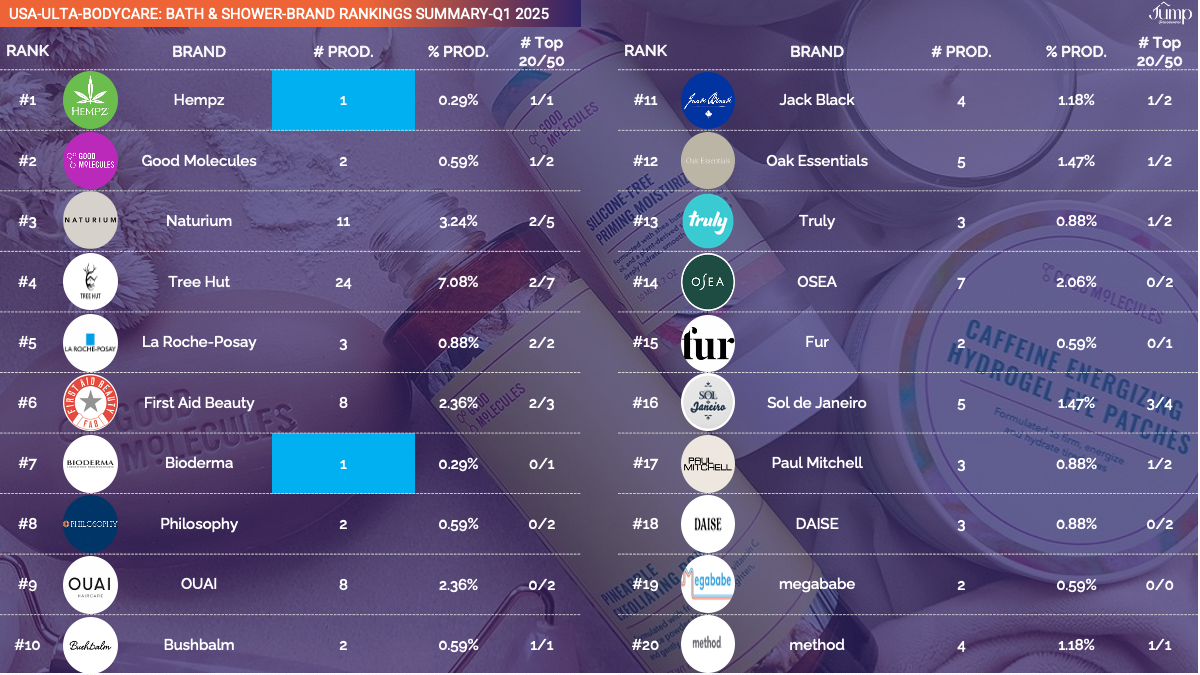This screenshot has width=1200, height=675.
Task: Click the Tree Hut logo circle
Action: 90,282
